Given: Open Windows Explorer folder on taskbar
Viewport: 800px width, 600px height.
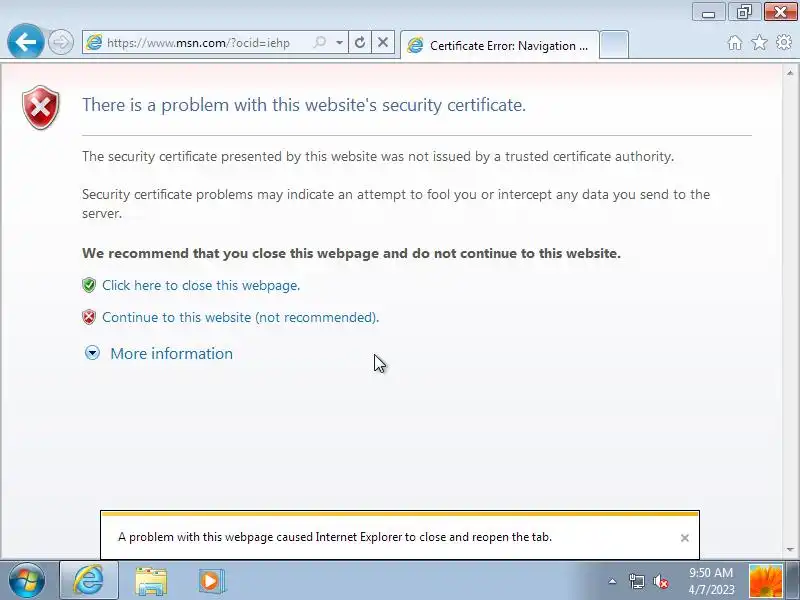Looking at the screenshot, I should [x=151, y=581].
